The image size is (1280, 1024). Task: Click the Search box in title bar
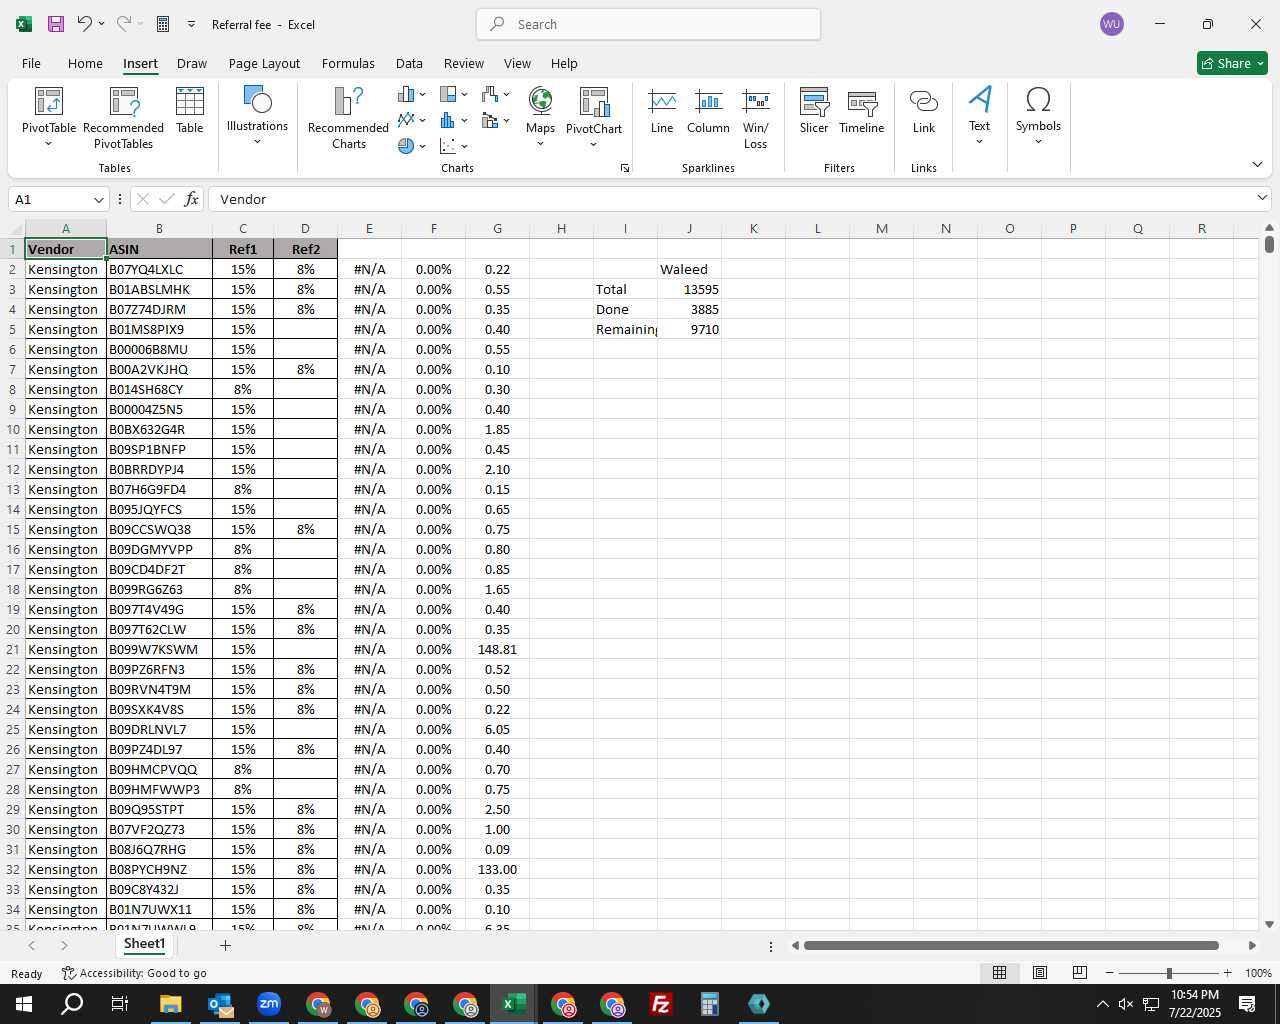coord(648,24)
